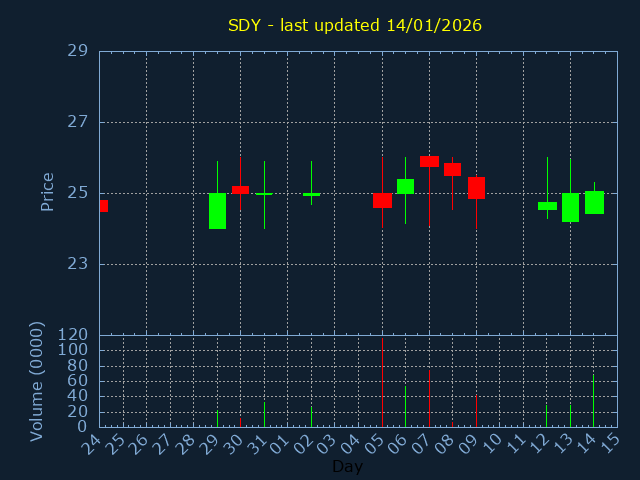Click the green volume bar on day 31
The image size is (640, 480).
pyautogui.click(x=264, y=415)
